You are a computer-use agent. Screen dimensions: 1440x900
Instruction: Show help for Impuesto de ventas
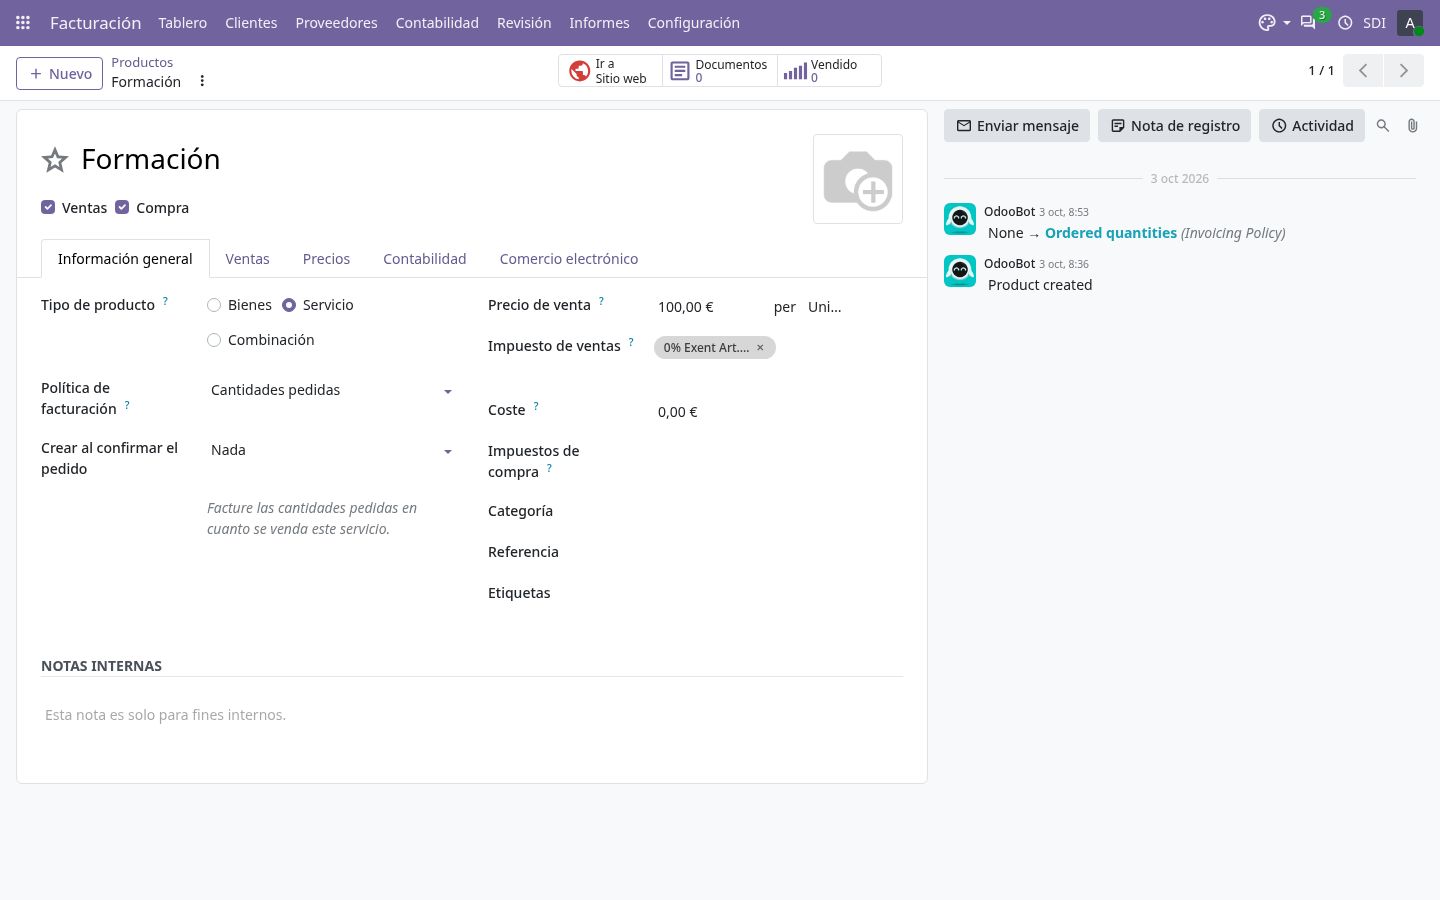(x=631, y=342)
